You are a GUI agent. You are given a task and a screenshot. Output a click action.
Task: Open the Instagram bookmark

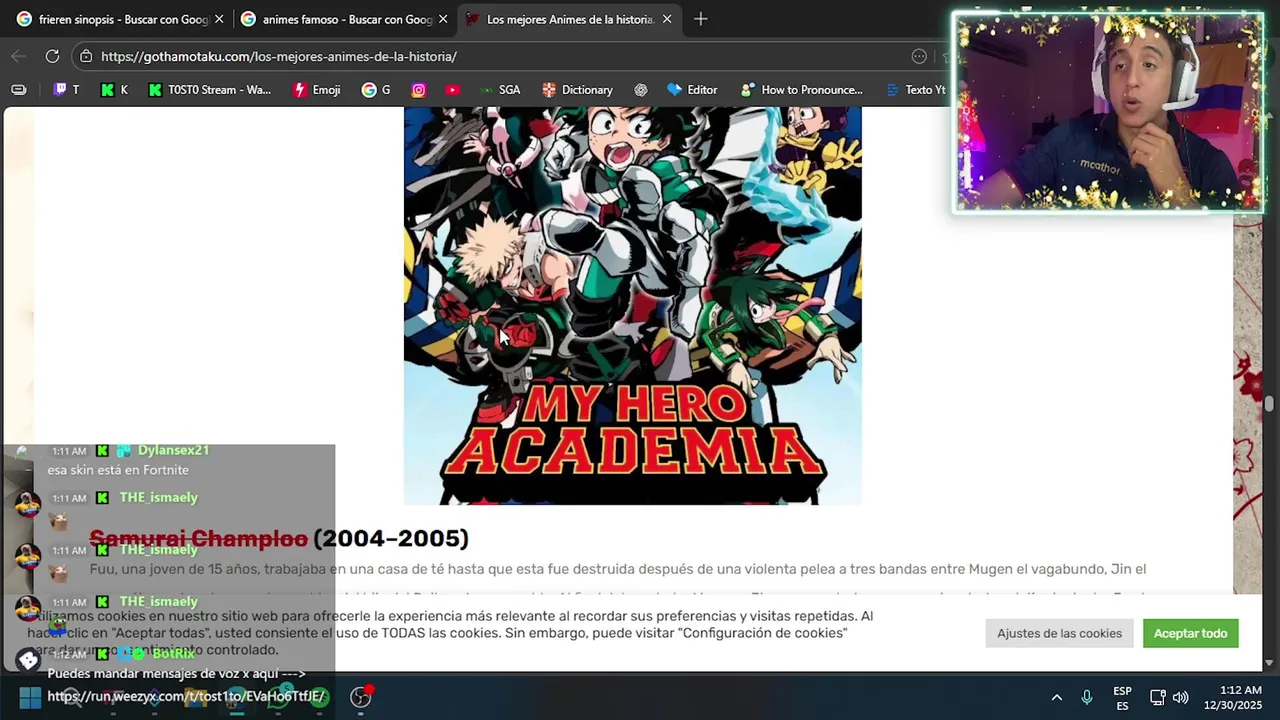point(419,89)
